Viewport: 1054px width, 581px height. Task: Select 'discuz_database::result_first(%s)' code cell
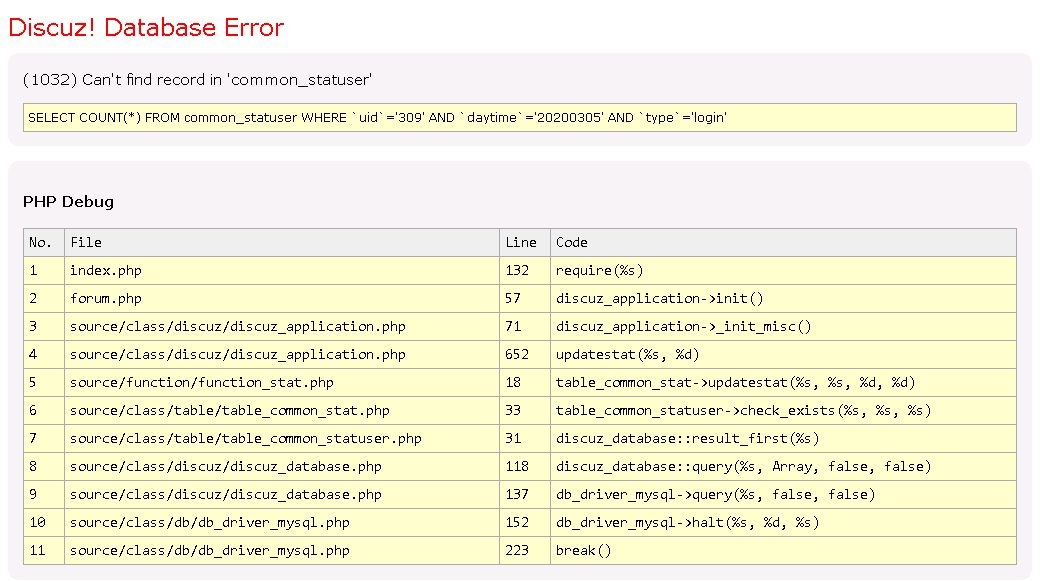[x=783, y=438]
